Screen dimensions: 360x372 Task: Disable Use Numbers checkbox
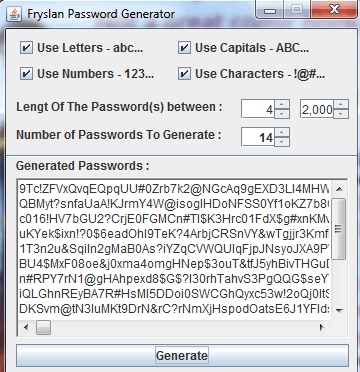click(x=26, y=74)
